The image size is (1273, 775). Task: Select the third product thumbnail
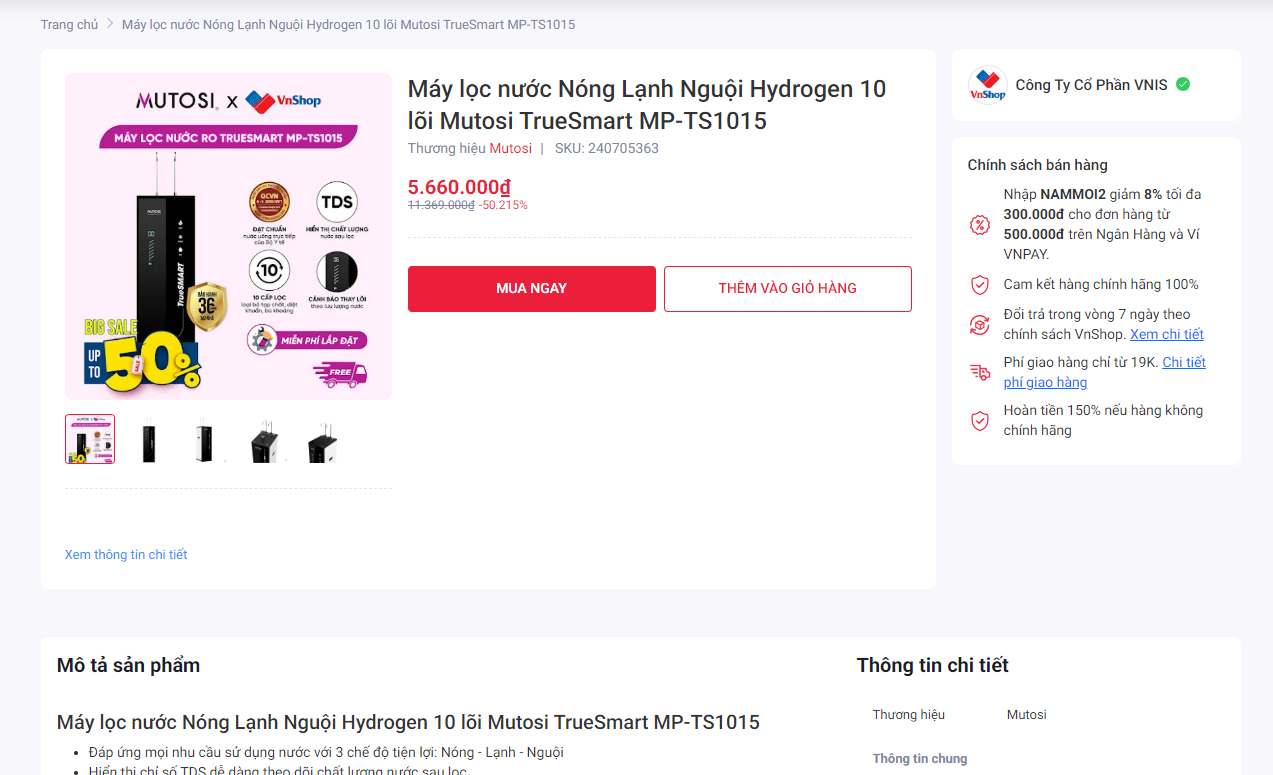206,439
